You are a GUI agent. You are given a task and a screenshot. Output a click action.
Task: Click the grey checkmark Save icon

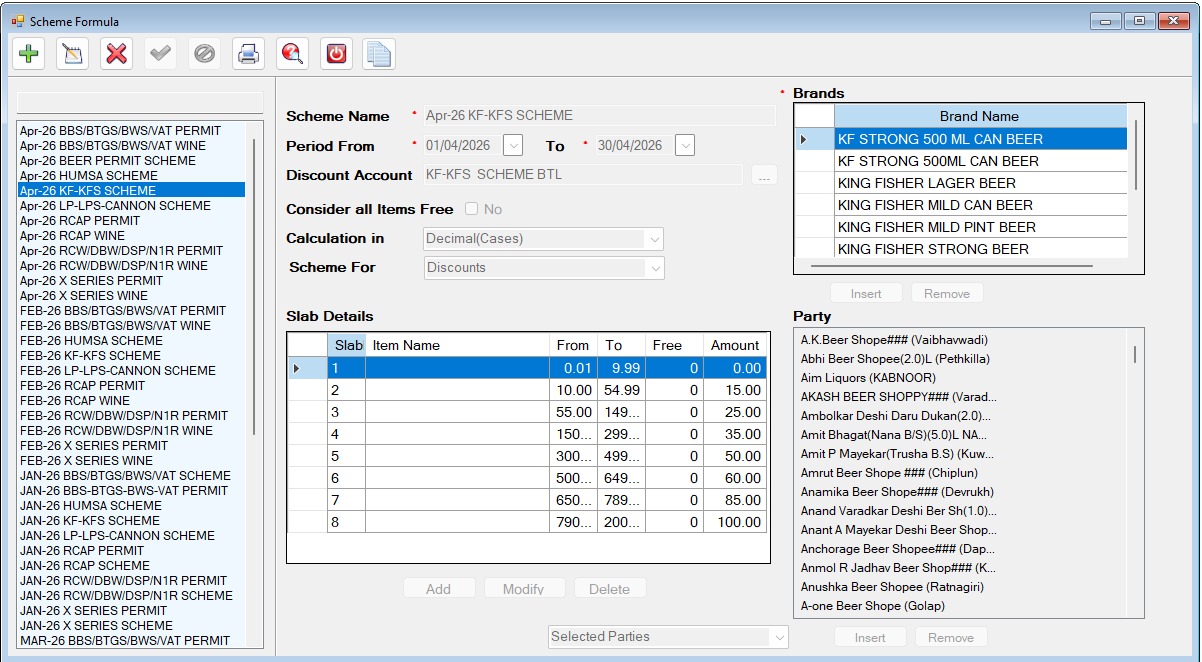tap(160, 54)
